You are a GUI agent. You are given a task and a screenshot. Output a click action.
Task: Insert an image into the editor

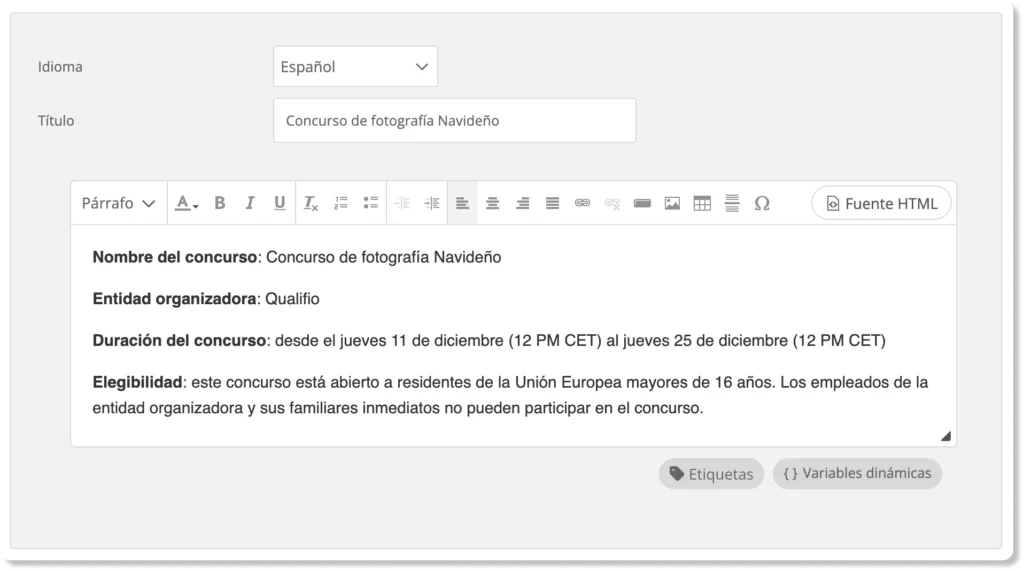tap(672, 203)
